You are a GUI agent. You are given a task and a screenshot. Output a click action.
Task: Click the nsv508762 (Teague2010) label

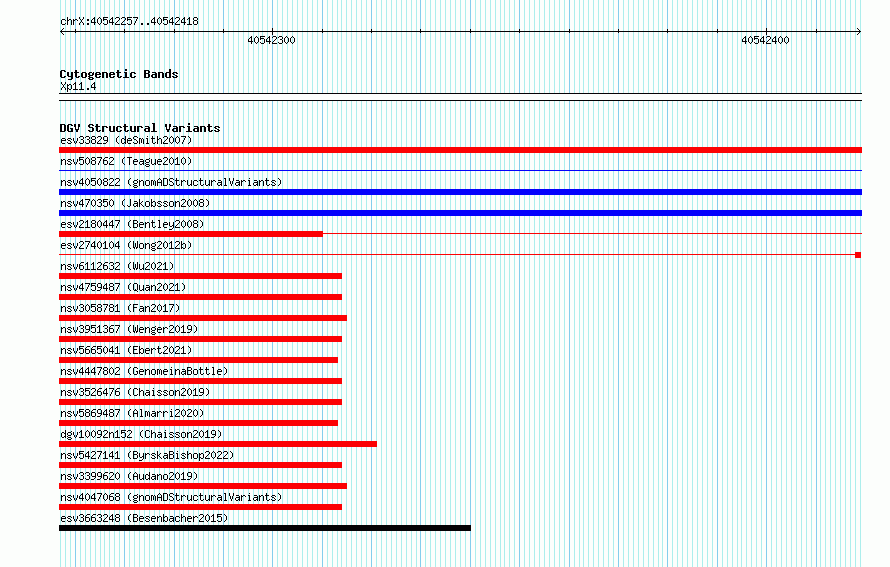(126, 161)
